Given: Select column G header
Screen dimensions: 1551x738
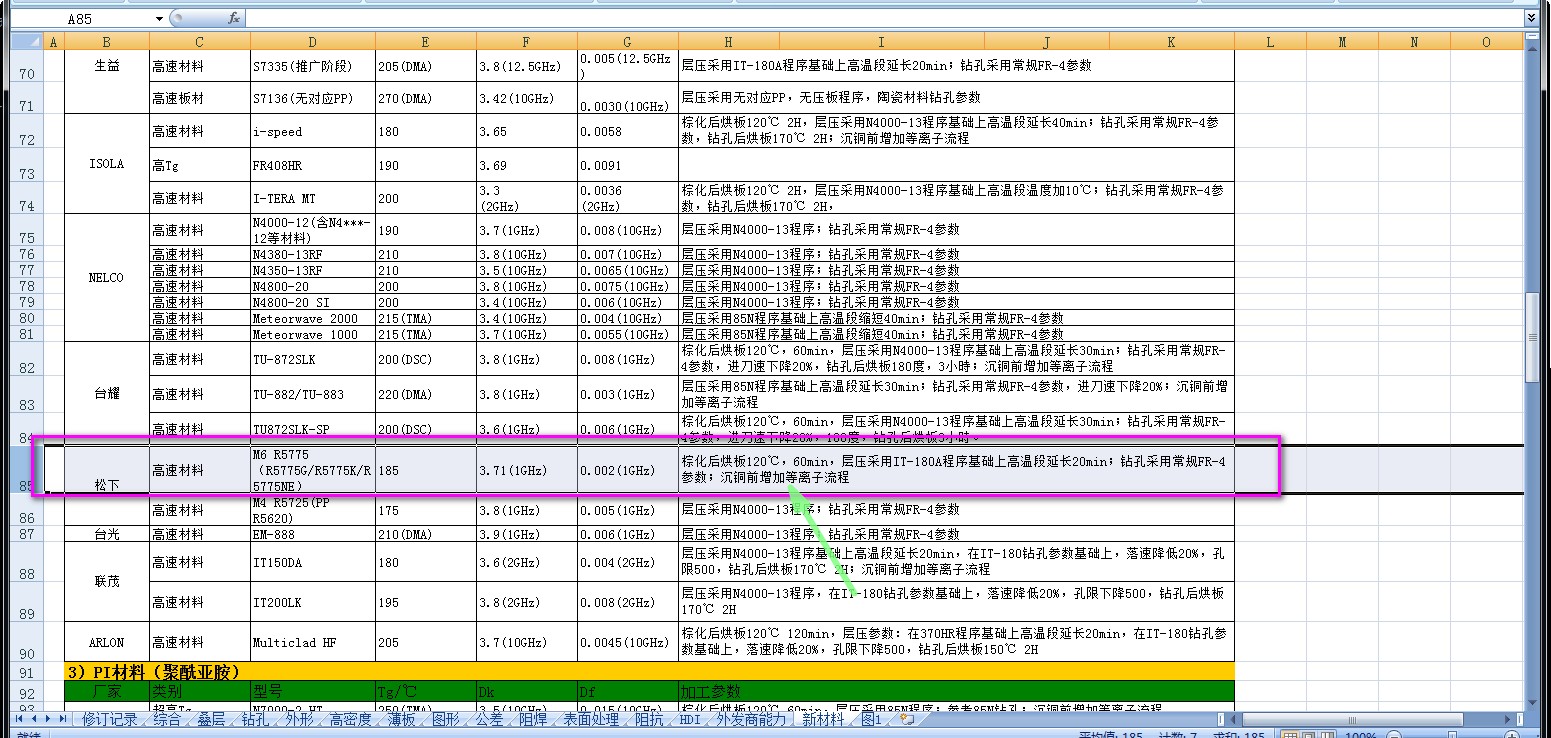Looking at the screenshot, I should click(x=627, y=41).
